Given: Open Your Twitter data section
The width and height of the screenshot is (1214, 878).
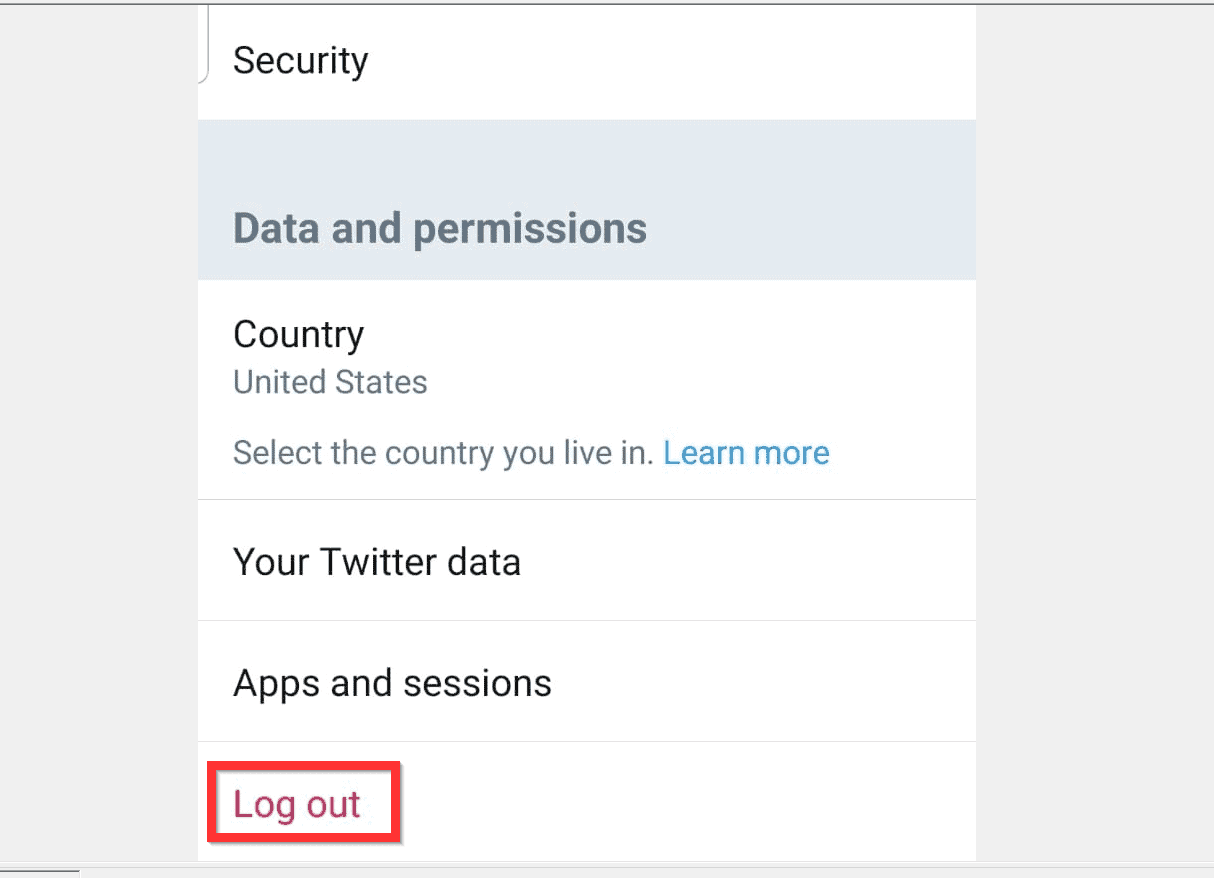Looking at the screenshot, I should 377,561.
